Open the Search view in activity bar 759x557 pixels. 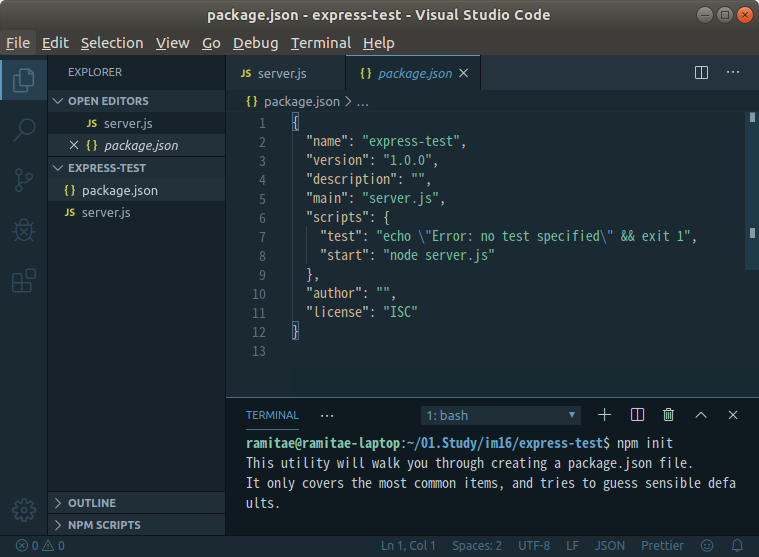click(23, 130)
